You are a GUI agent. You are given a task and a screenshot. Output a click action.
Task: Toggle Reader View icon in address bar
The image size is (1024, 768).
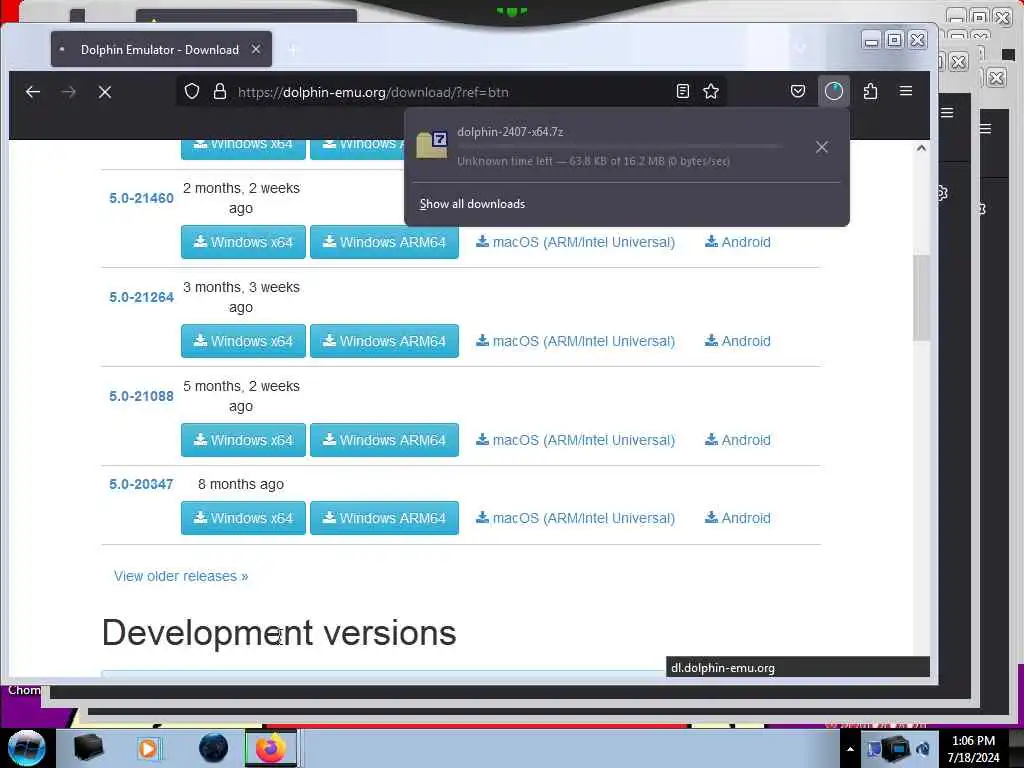pyautogui.click(x=682, y=91)
